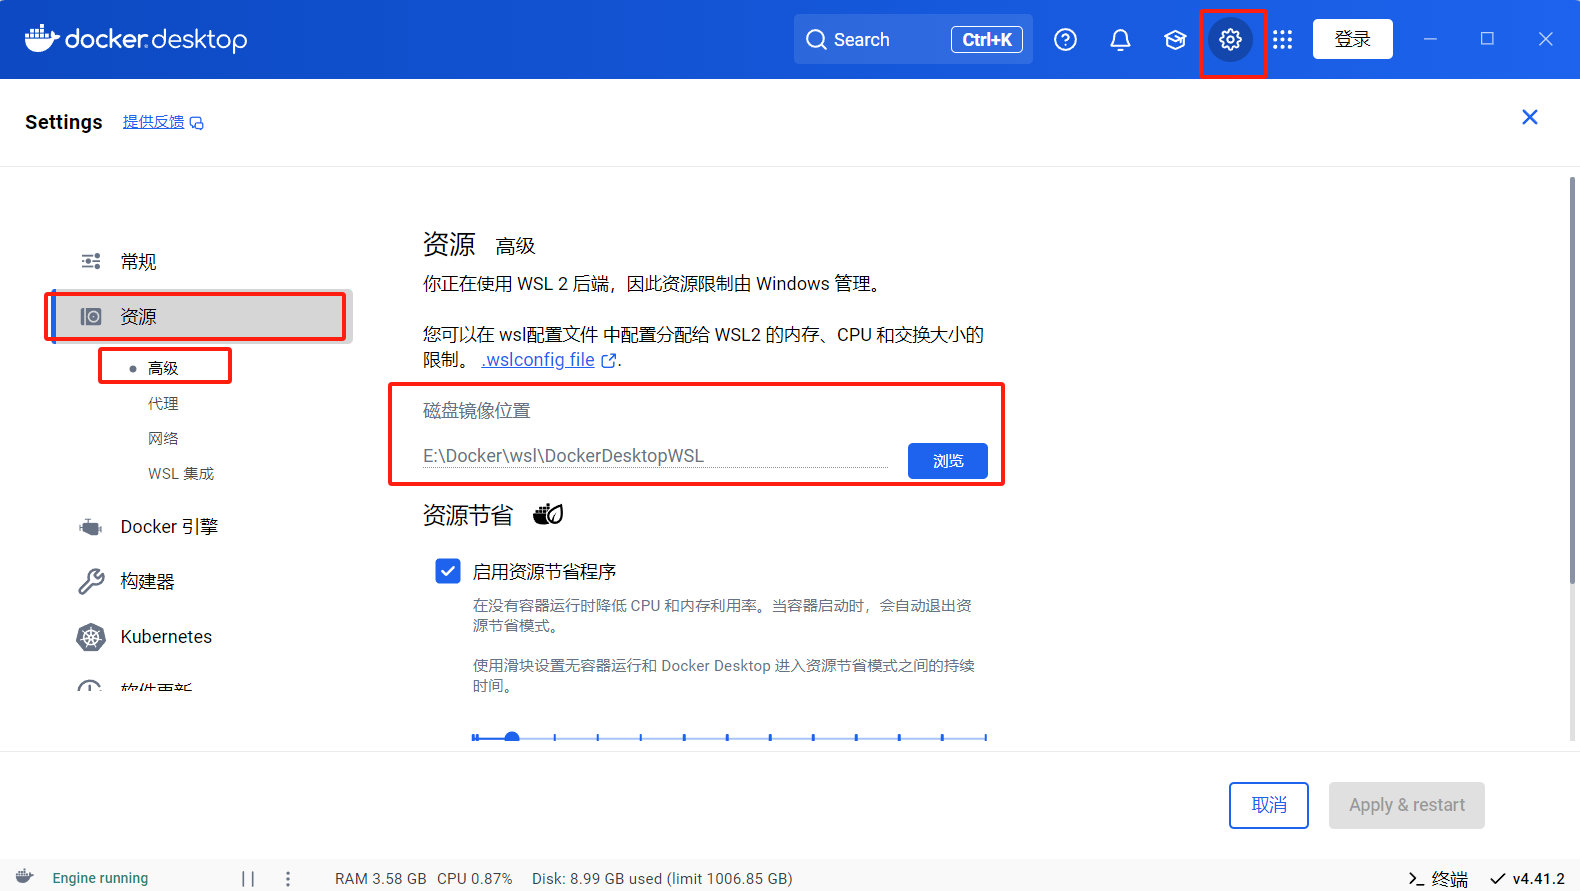This screenshot has width=1580, height=891.
Task: Select the Kubernetes settings section
Action: (x=198, y=637)
